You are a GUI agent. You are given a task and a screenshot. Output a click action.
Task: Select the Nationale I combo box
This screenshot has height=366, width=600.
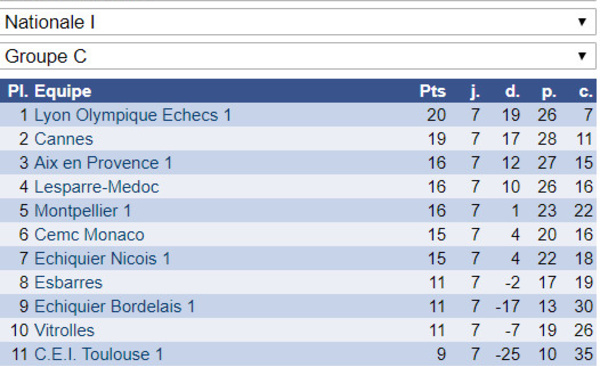click(x=298, y=22)
